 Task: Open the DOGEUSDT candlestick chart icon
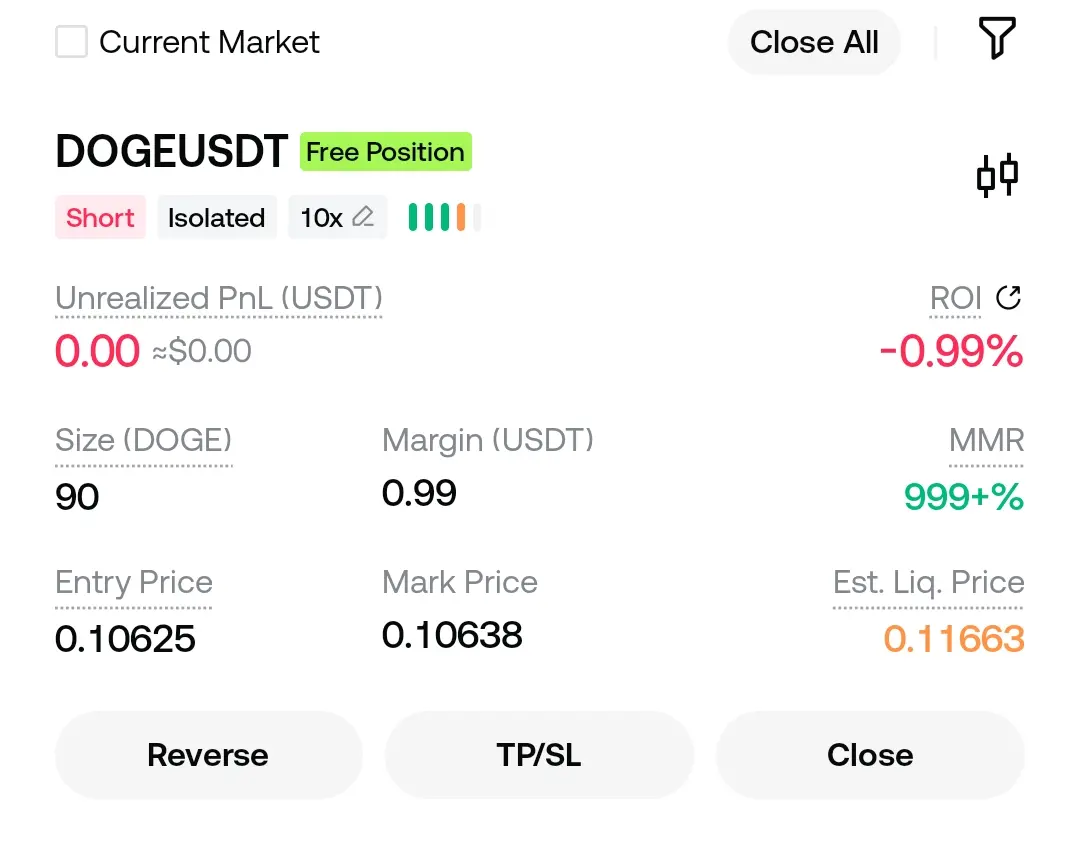pos(997,175)
